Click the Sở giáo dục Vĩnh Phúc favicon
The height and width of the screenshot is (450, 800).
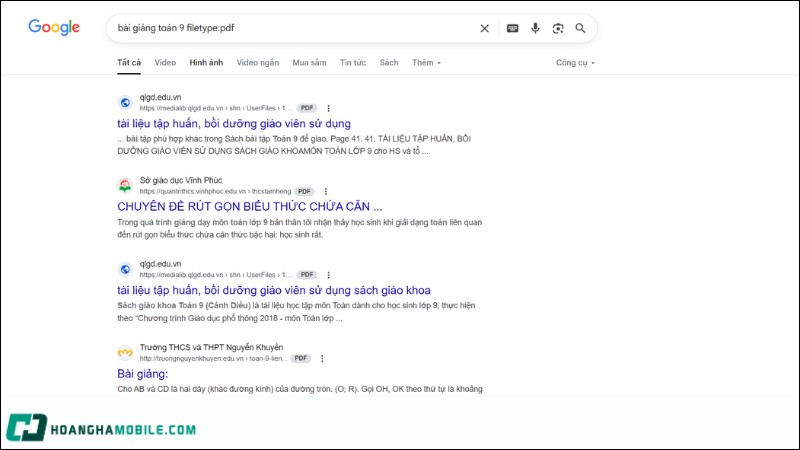(125, 186)
